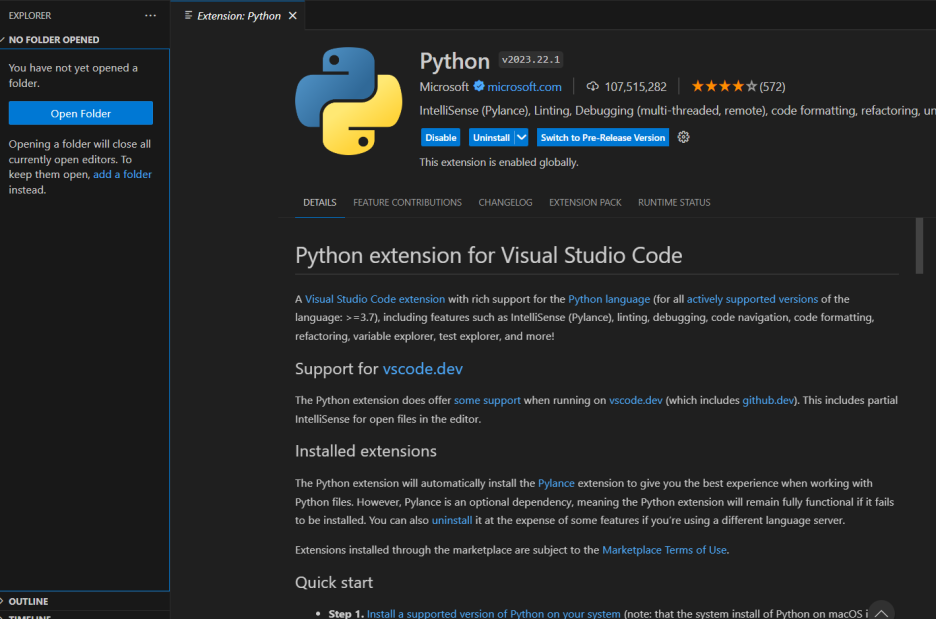Click the star rating for the extension
Image resolution: width=936 pixels, height=619 pixels.
pyautogui.click(x=724, y=87)
